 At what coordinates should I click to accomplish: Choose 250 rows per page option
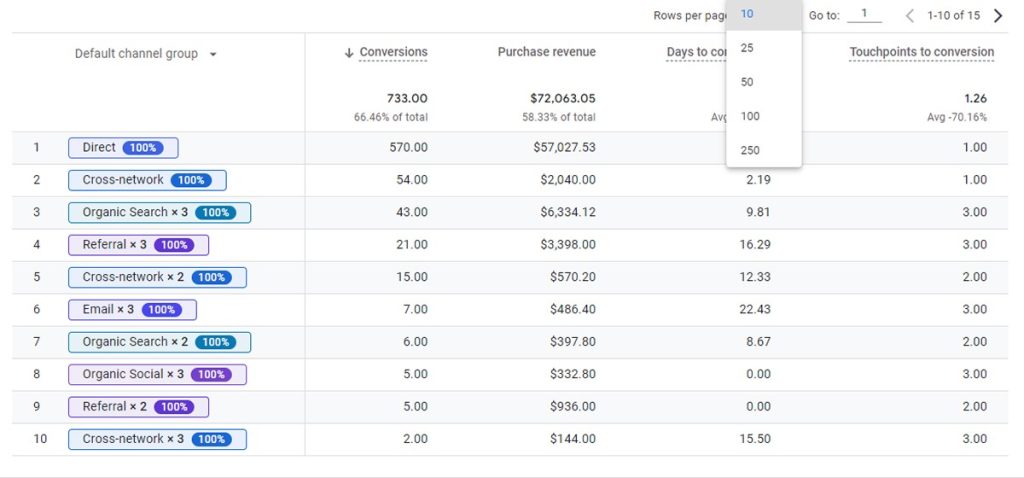pos(750,150)
